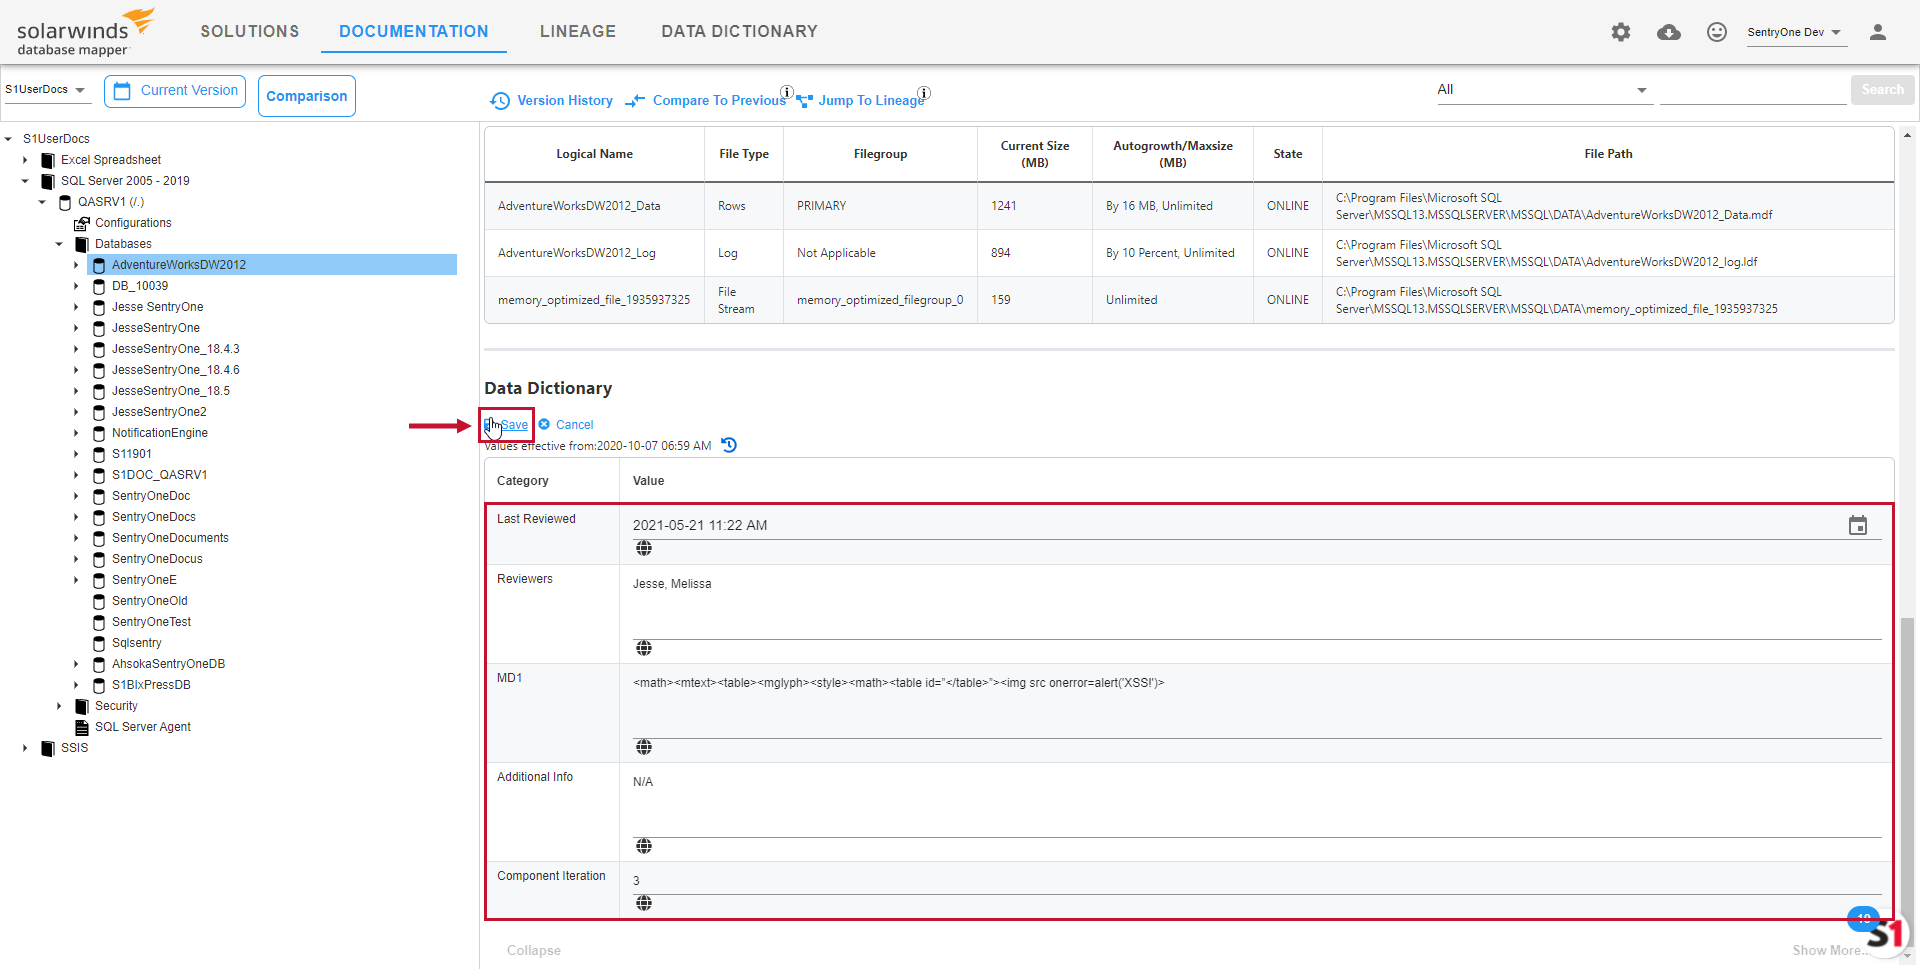Image resolution: width=1920 pixels, height=969 pixels.
Task: Expand the Excel Spreadsheet tree node
Action: (25, 160)
